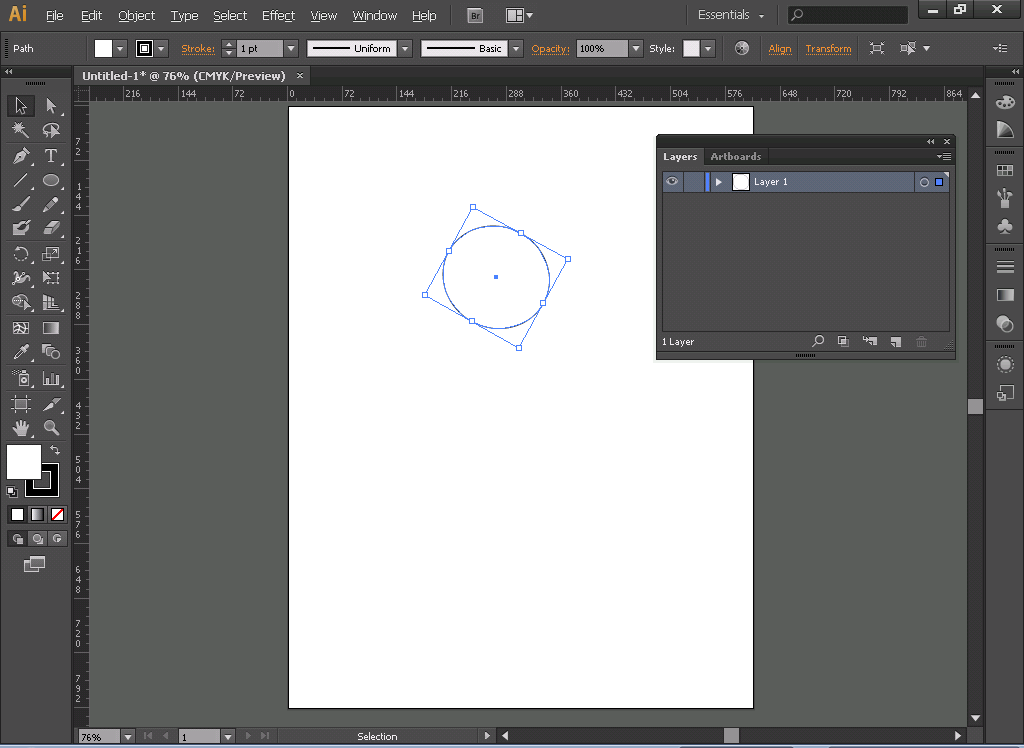Select the Perspective Grid tool
The width and height of the screenshot is (1024, 748).
tap(51, 302)
